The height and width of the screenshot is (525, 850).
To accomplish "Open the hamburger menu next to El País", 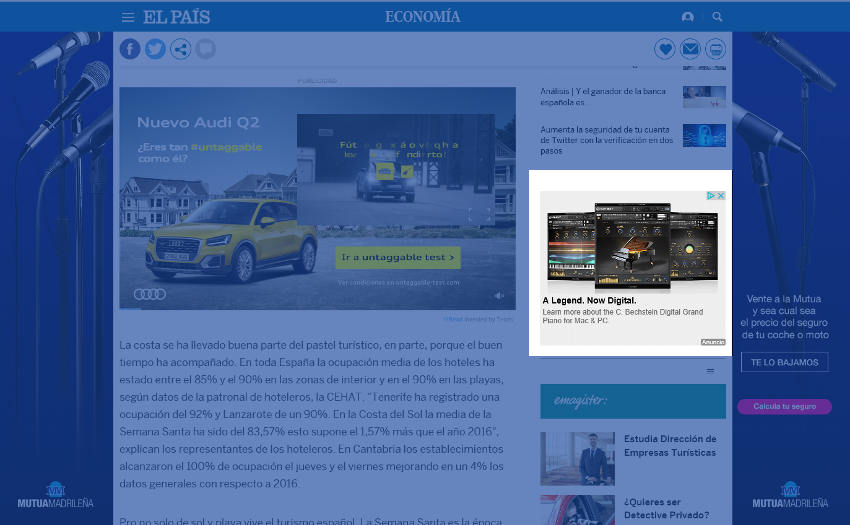I will pyautogui.click(x=128, y=17).
